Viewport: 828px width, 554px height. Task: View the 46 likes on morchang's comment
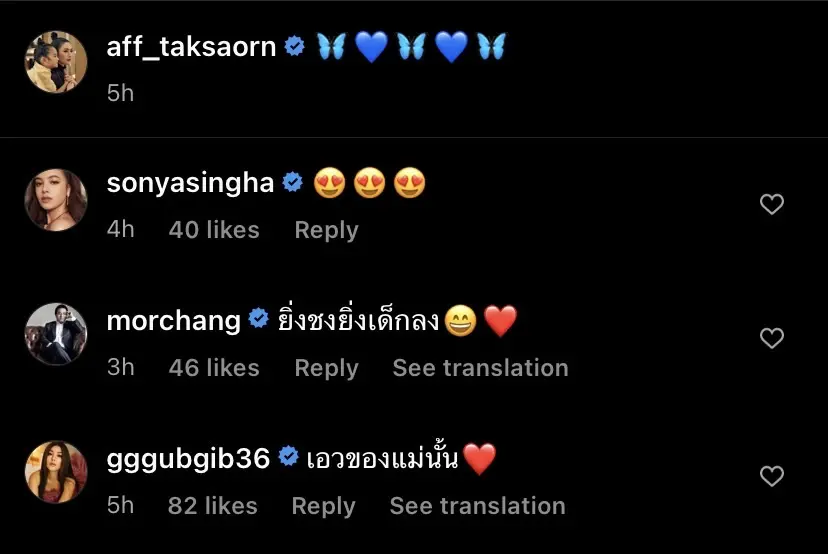coord(214,368)
